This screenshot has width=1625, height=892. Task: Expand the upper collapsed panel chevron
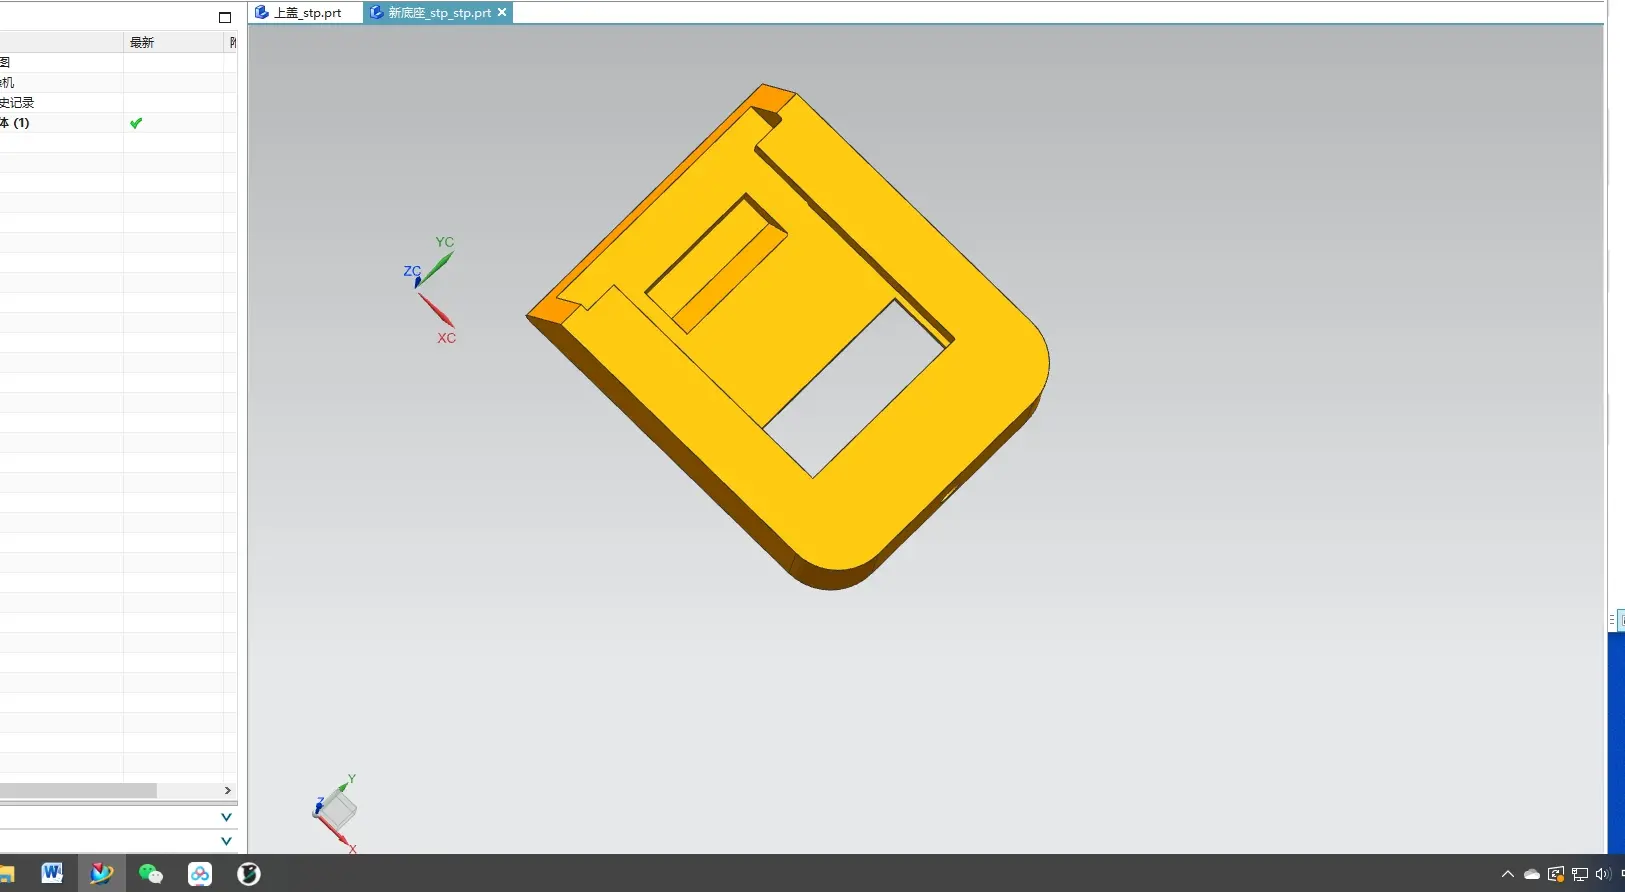point(226,817)
